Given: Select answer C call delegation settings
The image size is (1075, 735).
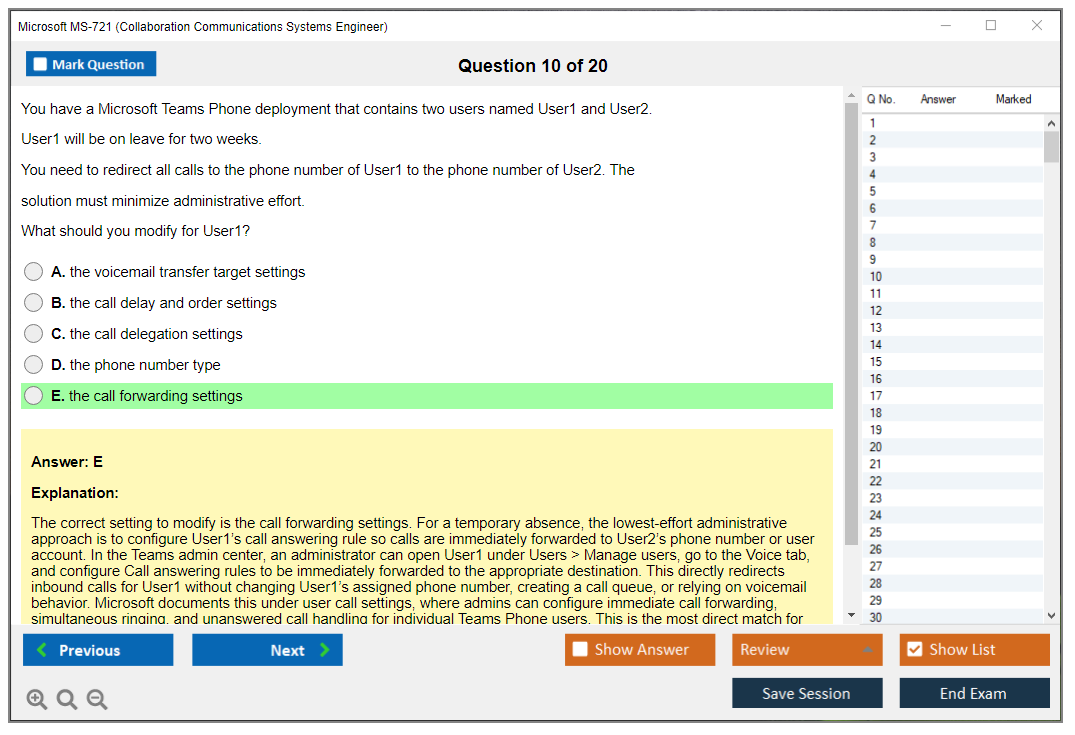Looking at the screenshot, I should (x=34, y=333).
